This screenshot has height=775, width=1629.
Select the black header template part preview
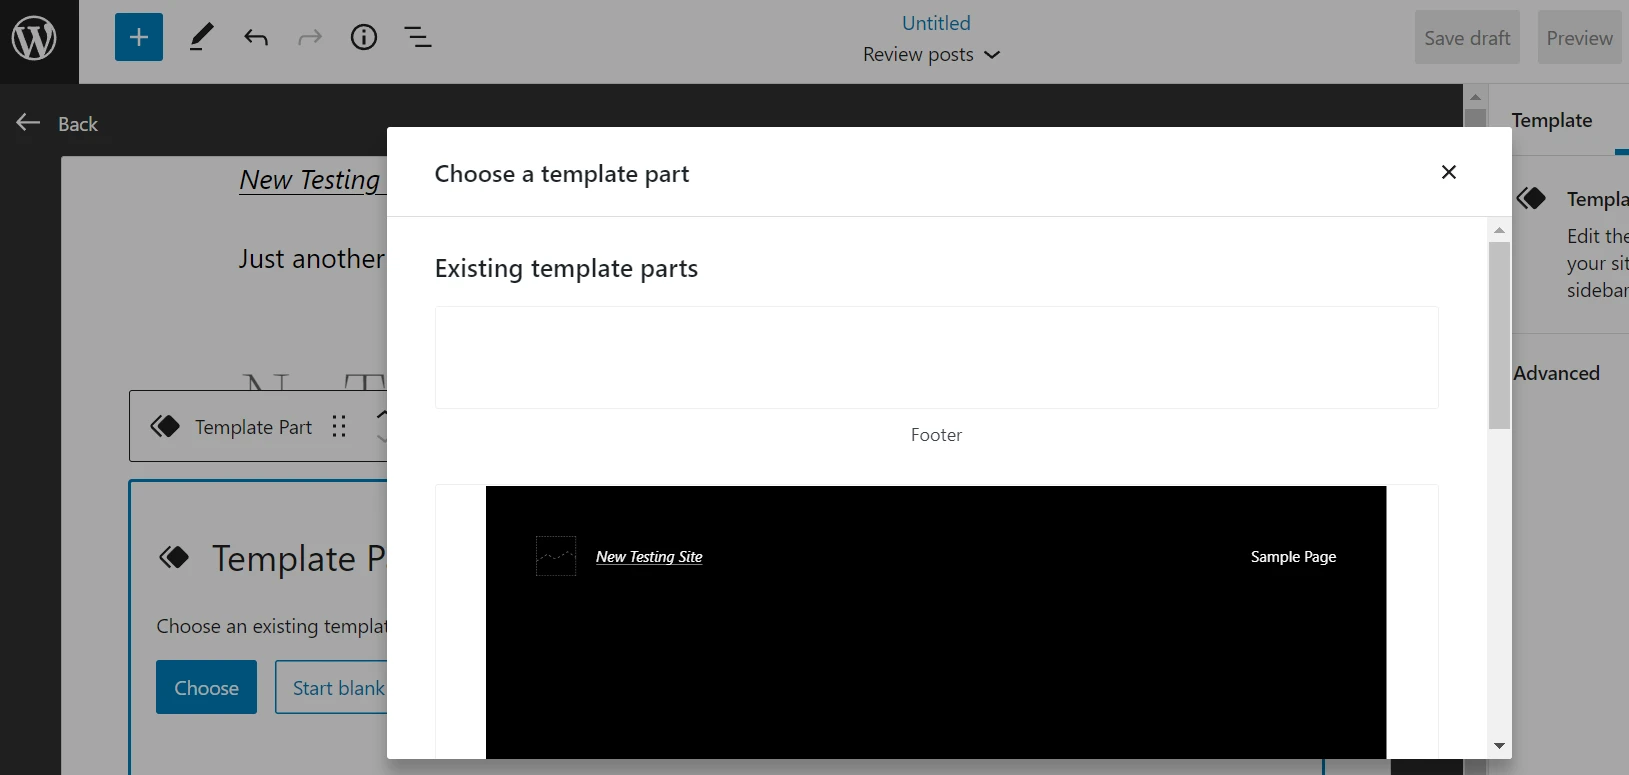pyautogui.click(x=936, y=622)
